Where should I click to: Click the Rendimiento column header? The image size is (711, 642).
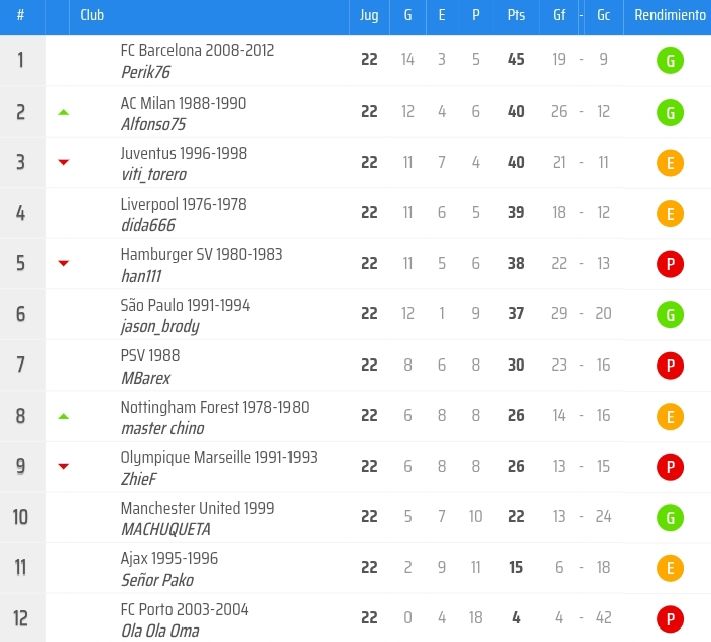[669, 16]
